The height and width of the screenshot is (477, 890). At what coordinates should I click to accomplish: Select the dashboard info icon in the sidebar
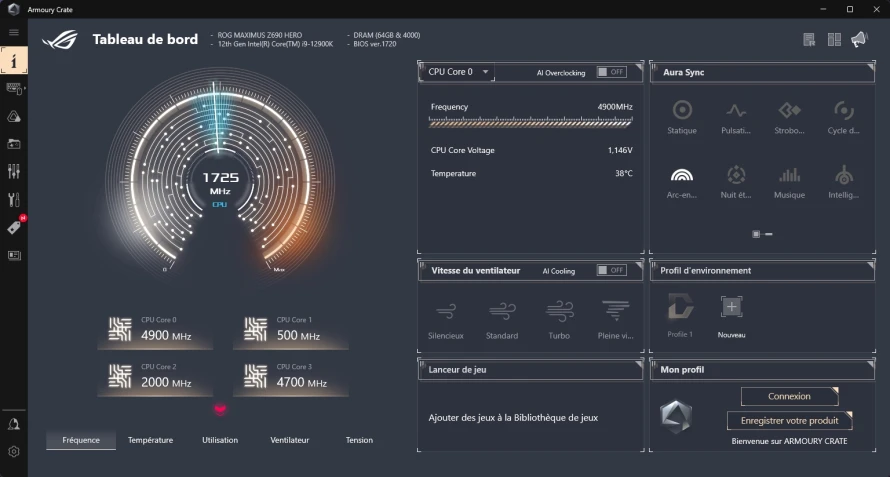tap(14, 60)
